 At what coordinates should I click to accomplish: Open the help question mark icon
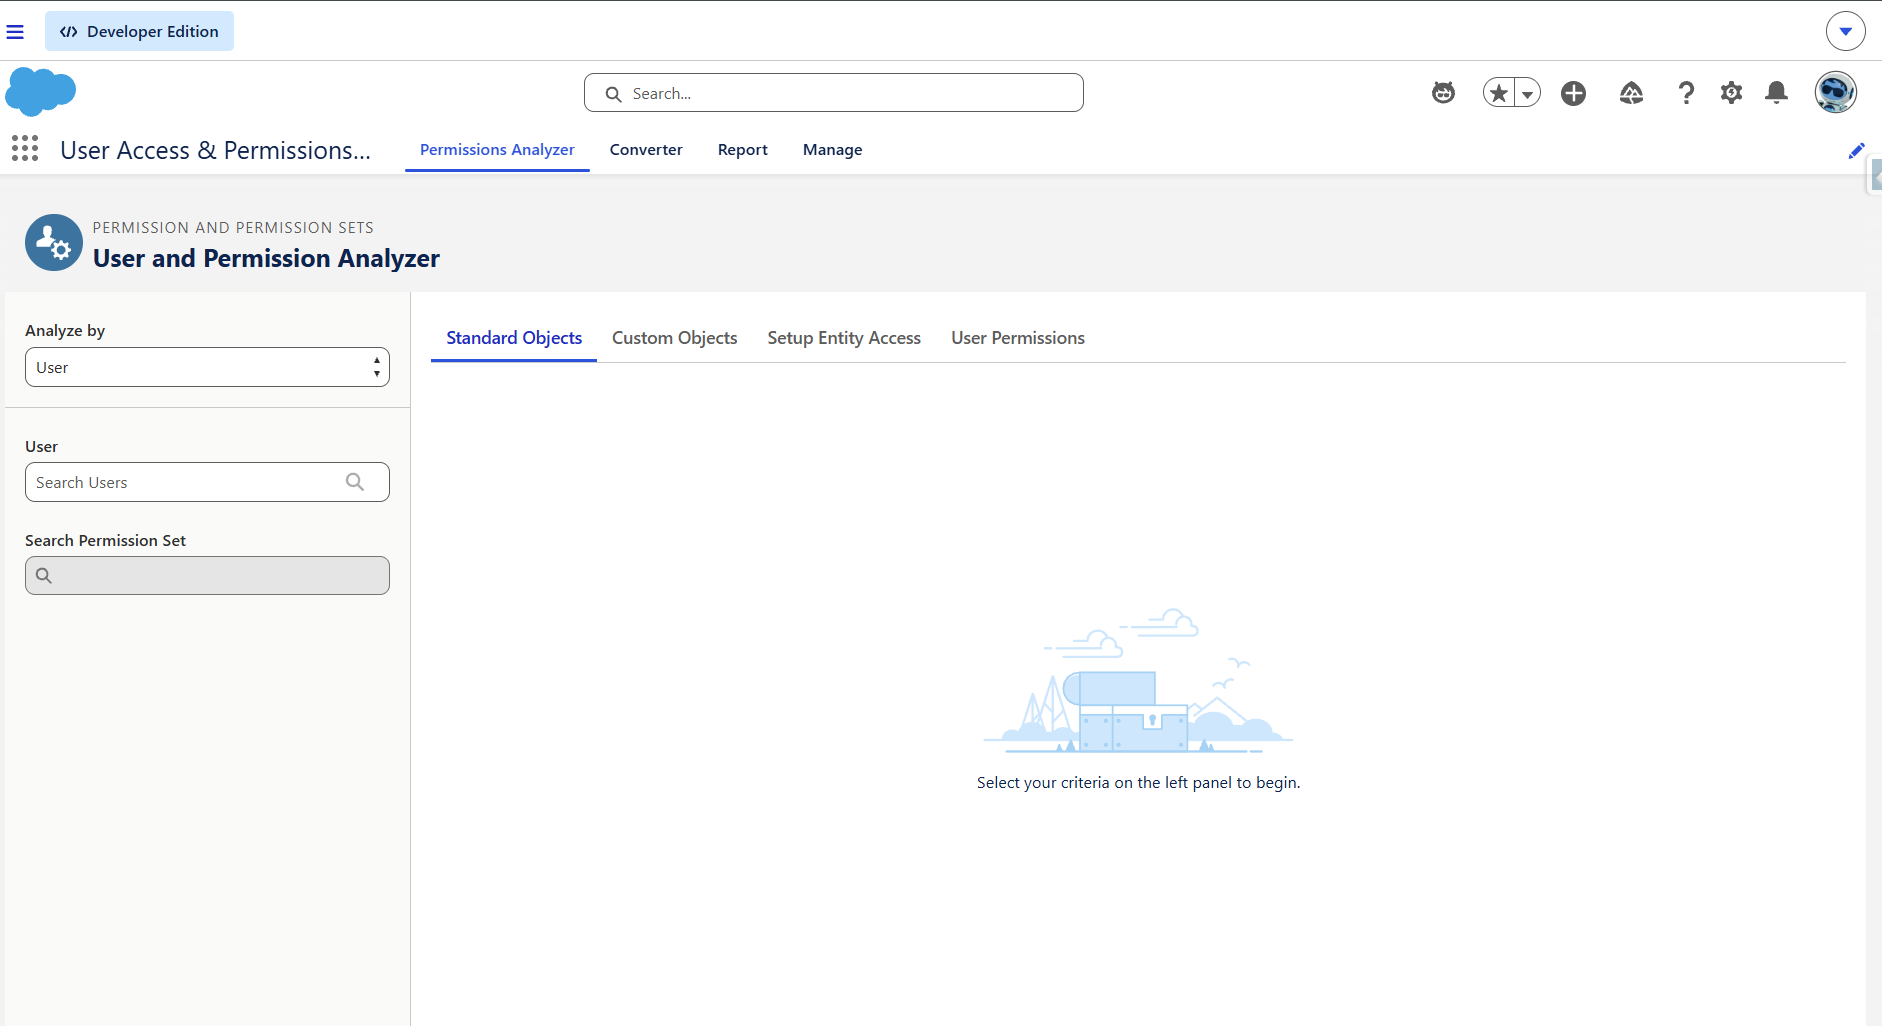pyautogui.click(x=1686, y=93)
